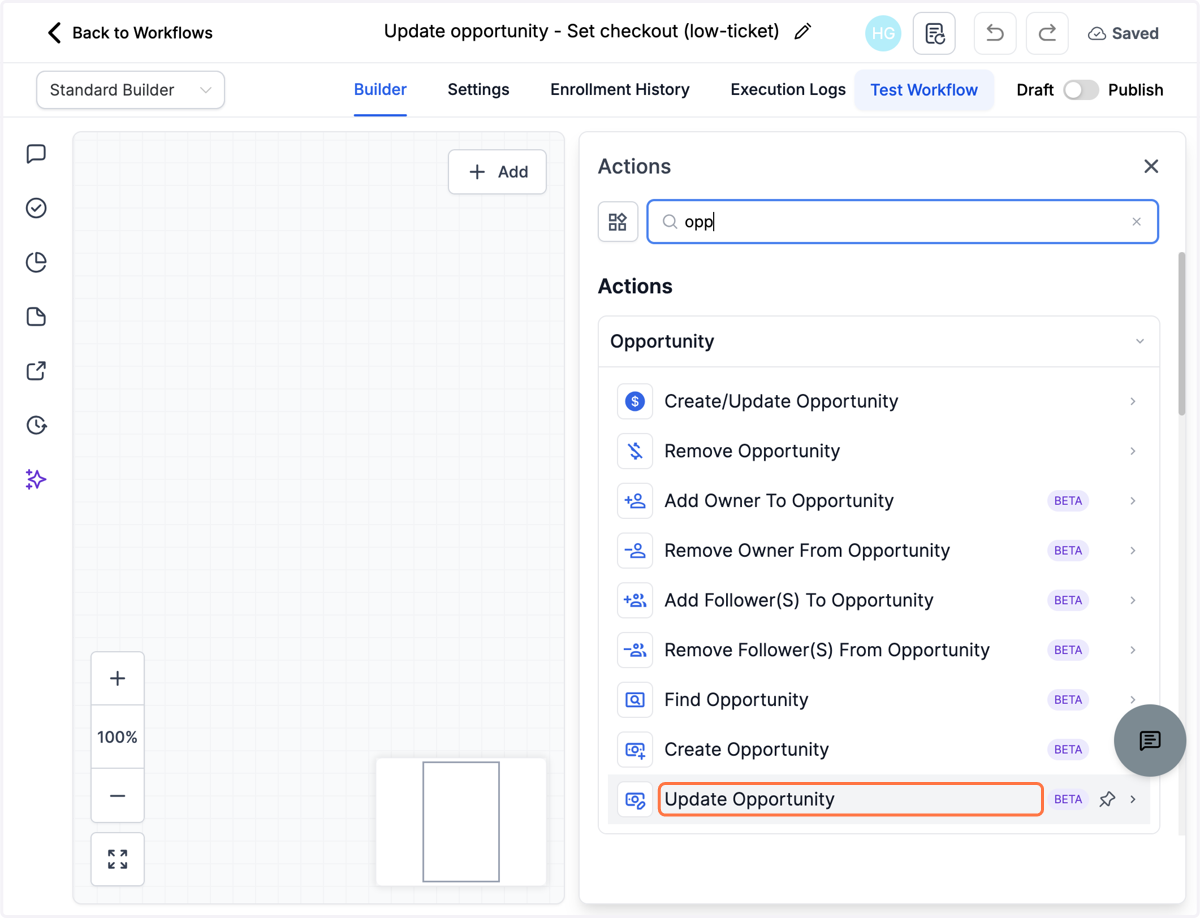
Task: Click the Test Workflow button
Action: 924,90
